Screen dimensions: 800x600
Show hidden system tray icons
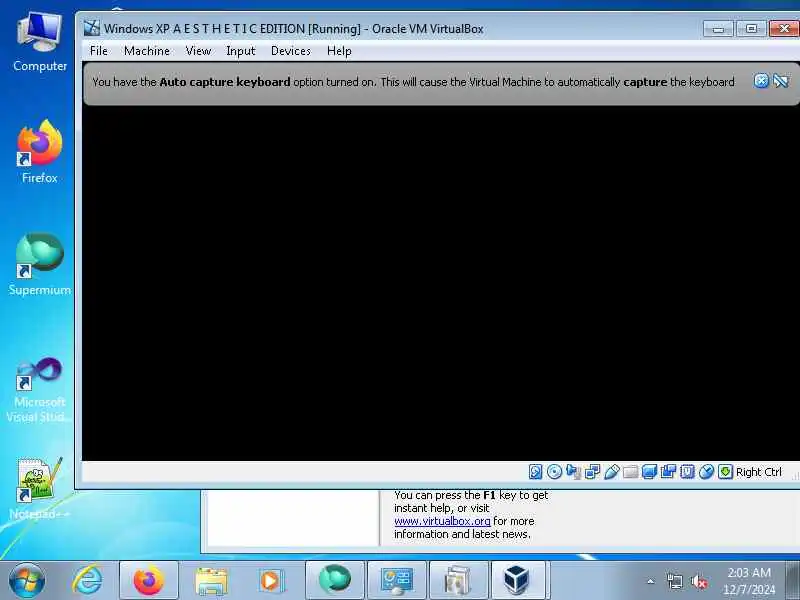651,581
